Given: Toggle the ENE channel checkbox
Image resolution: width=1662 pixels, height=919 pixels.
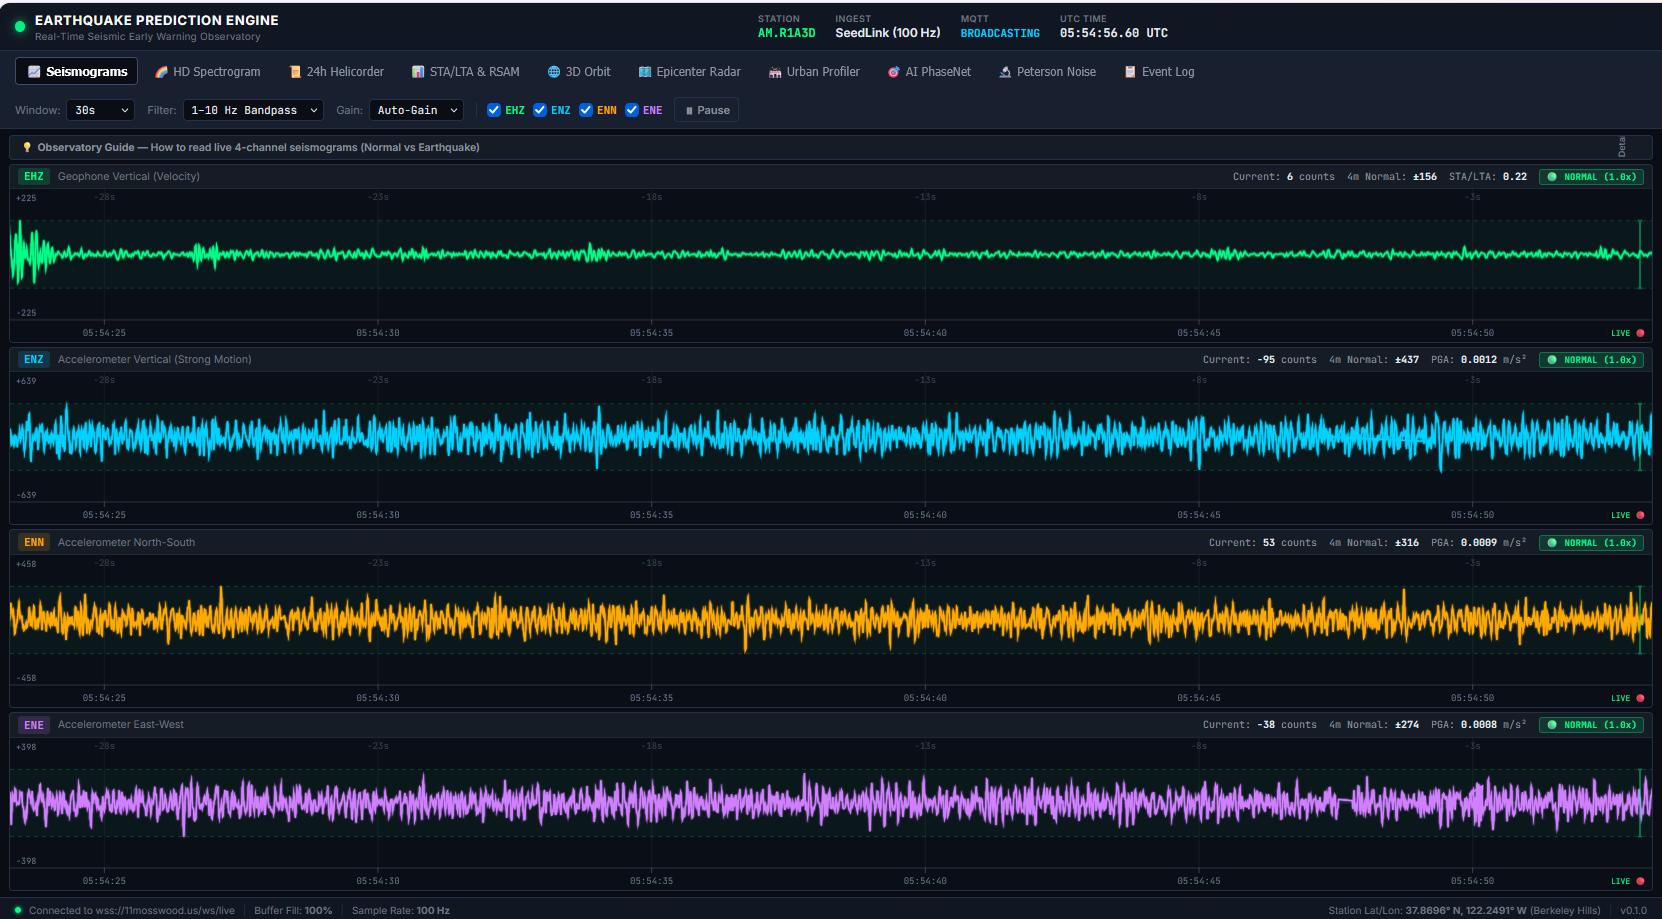Looking at the screenshot, I should pyautogui.click(x=632, y=110).
